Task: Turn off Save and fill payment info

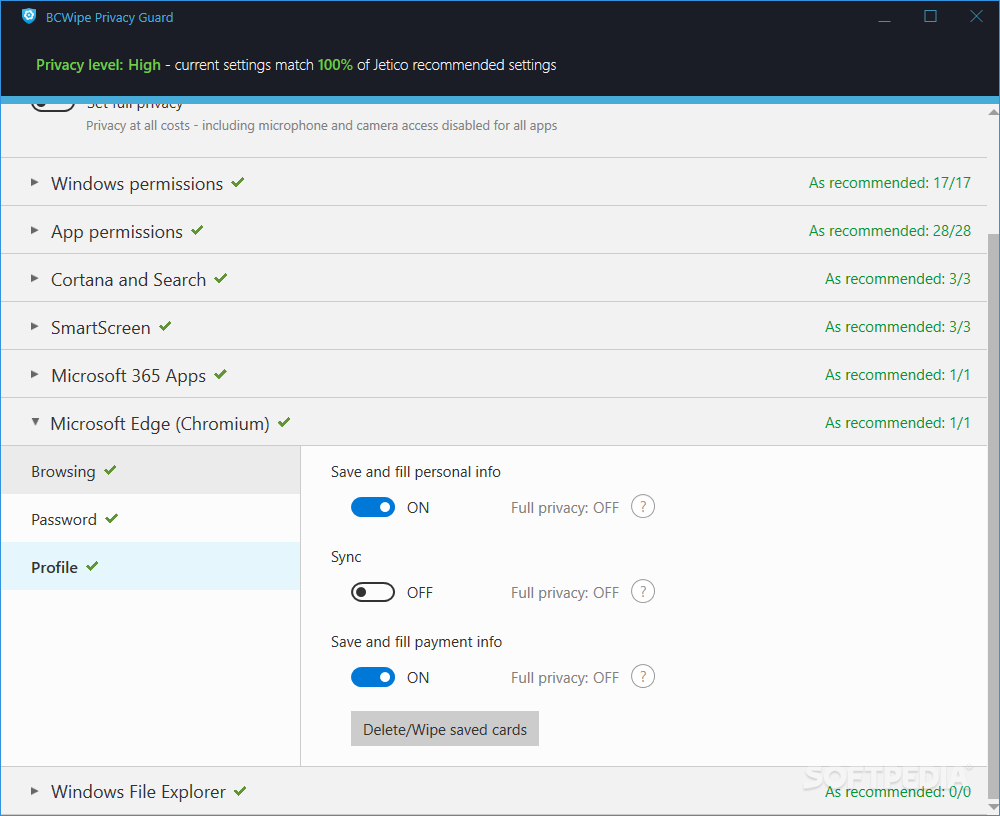Action: pyautogui.click(x=372, y=677)
